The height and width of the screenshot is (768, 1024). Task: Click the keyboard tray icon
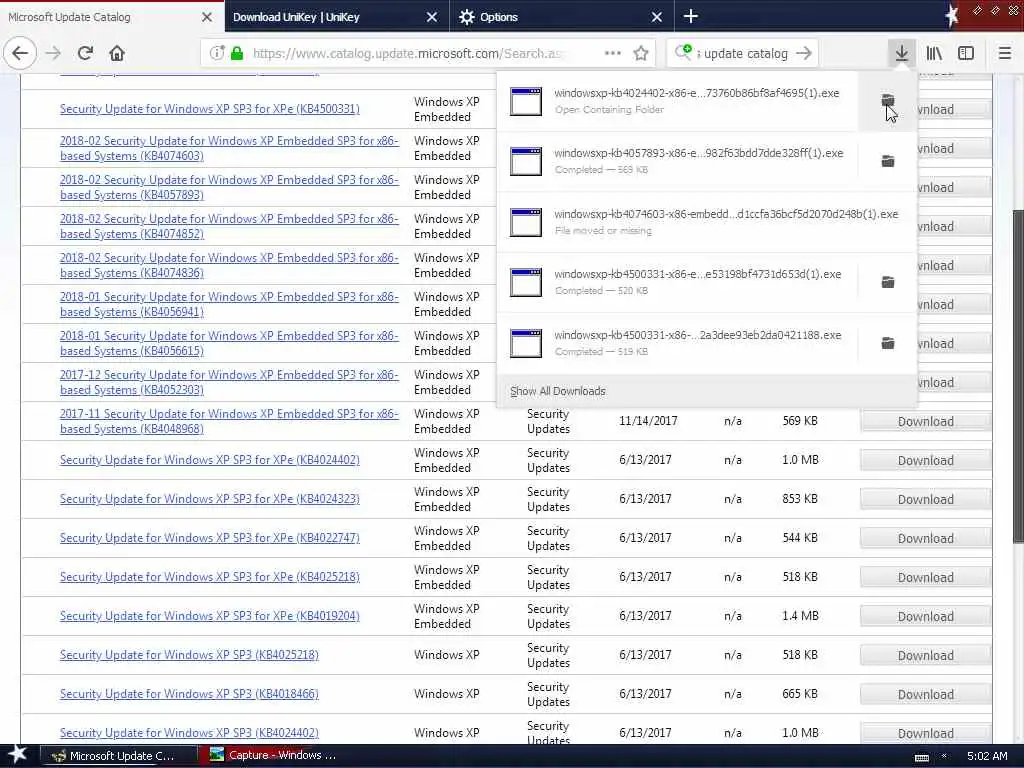pos(921,757)
